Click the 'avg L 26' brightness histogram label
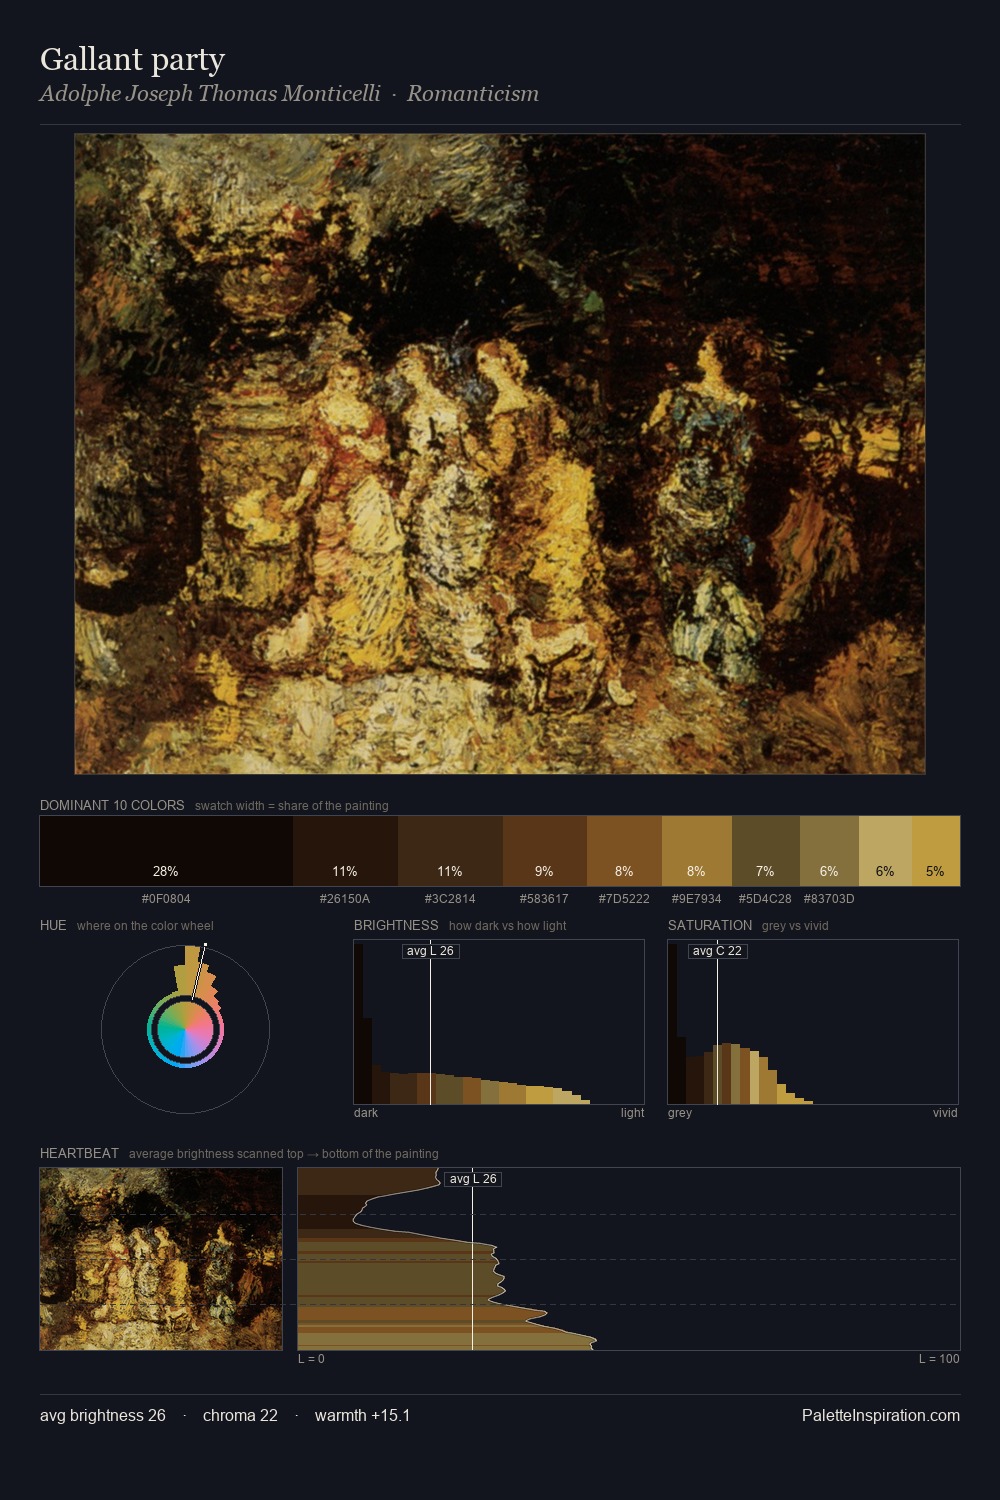The height and width of the screenshot is (1500, 1000). tap(430, 951)
